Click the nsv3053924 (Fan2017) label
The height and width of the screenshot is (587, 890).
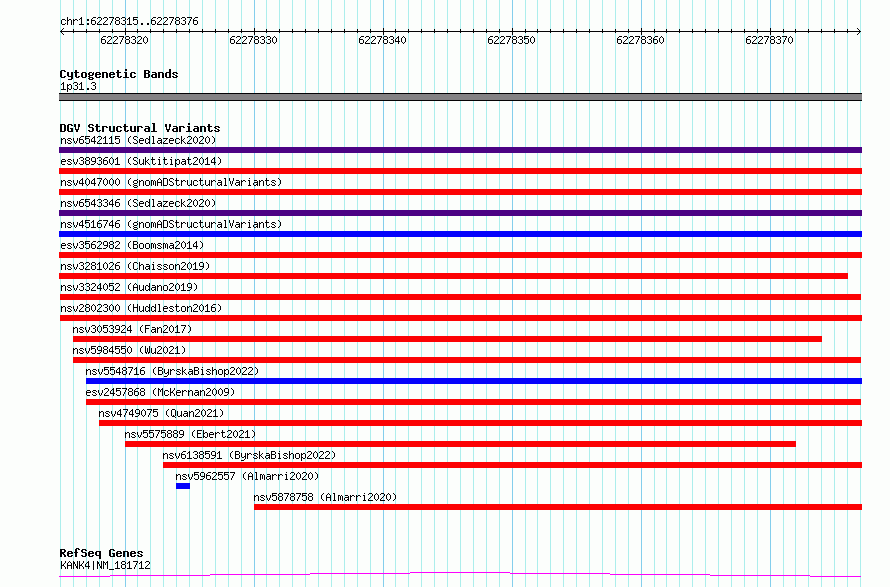(132, 329)
